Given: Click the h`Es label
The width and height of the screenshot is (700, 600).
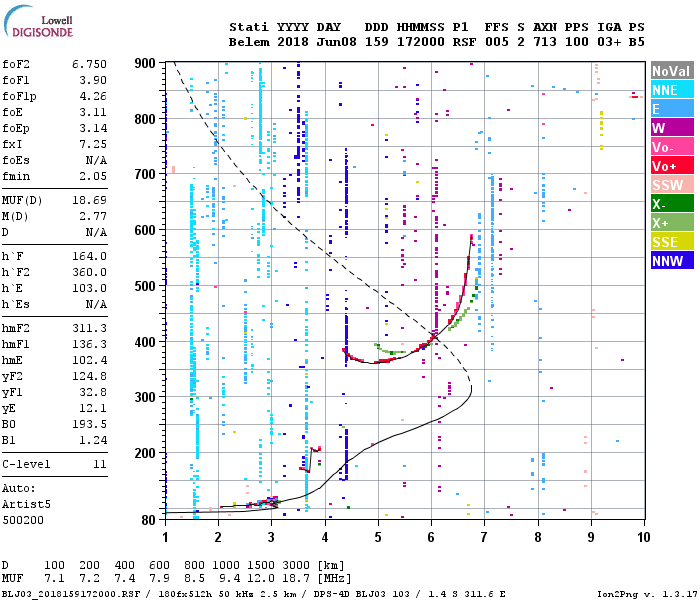Looking at the screenshot, I should pos(16,304).
